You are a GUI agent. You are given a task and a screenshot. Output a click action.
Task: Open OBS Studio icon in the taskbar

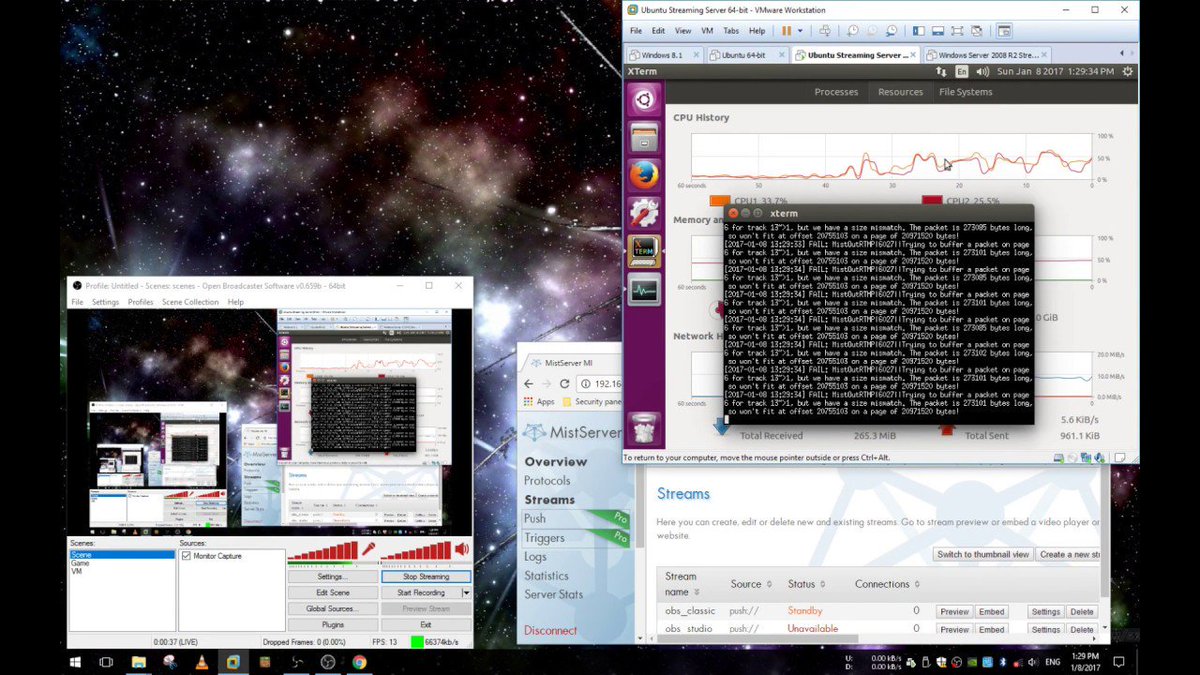327,662
